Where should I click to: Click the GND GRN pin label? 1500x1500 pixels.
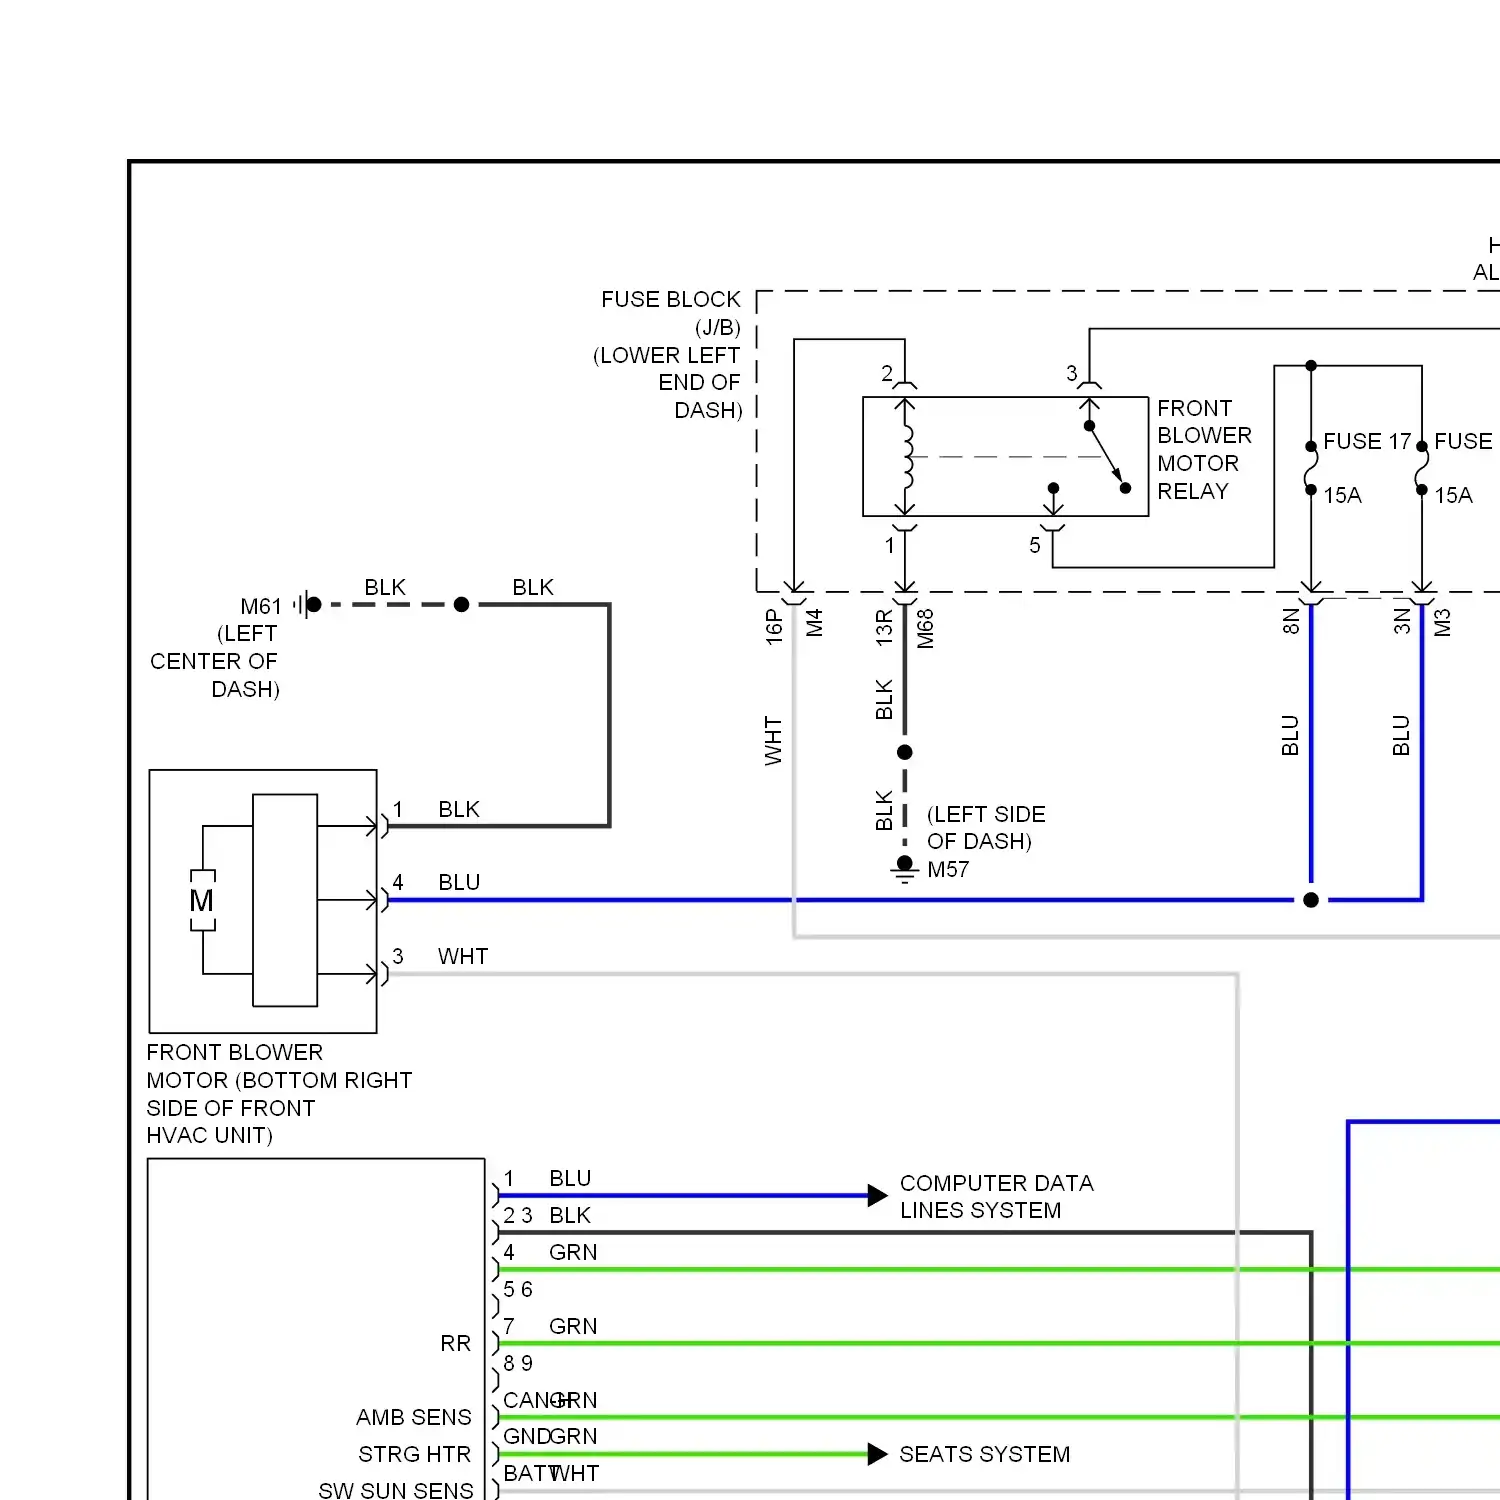click(x=550, y=1436)
